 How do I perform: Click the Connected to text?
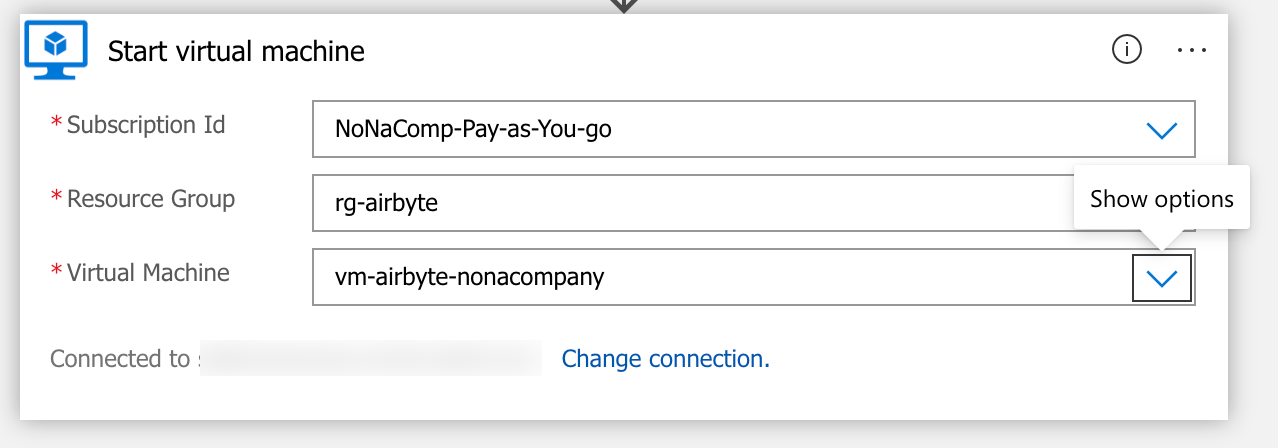120,359
